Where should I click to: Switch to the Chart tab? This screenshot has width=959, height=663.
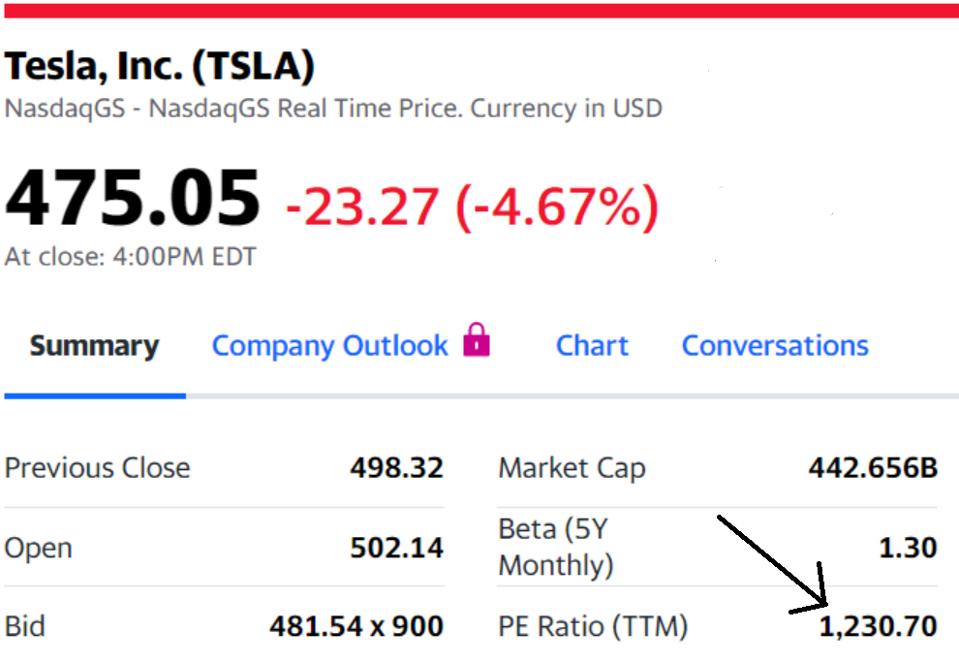click(x=591, y=345)
